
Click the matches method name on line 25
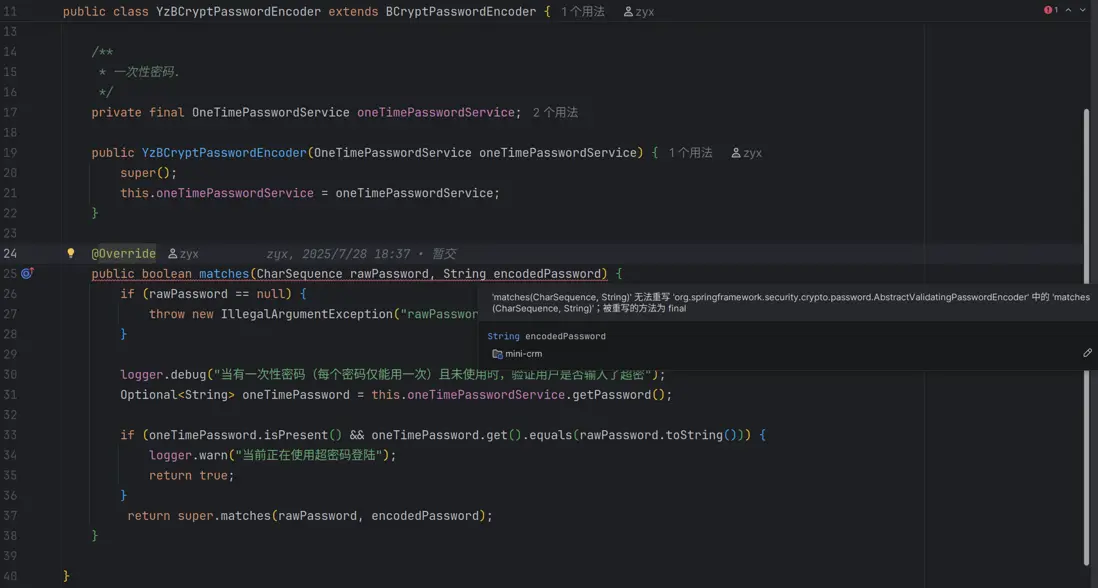tap(224, 274)
